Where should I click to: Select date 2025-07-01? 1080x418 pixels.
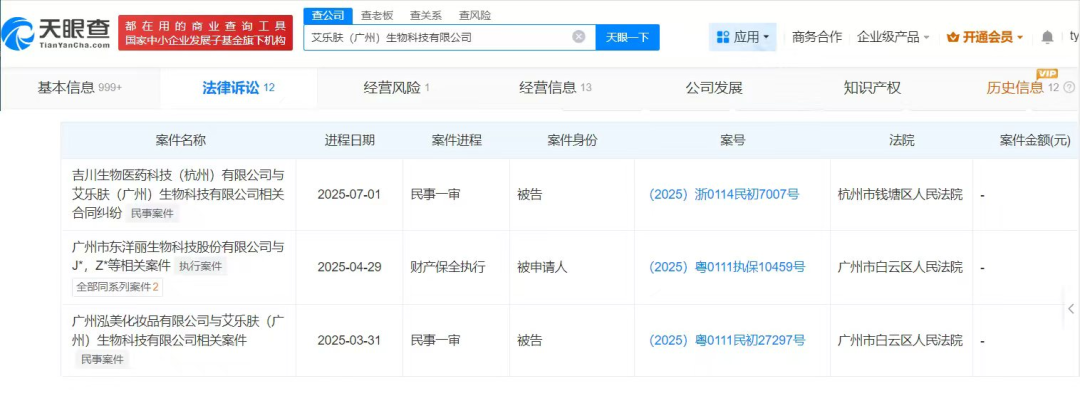coord(349,195)
